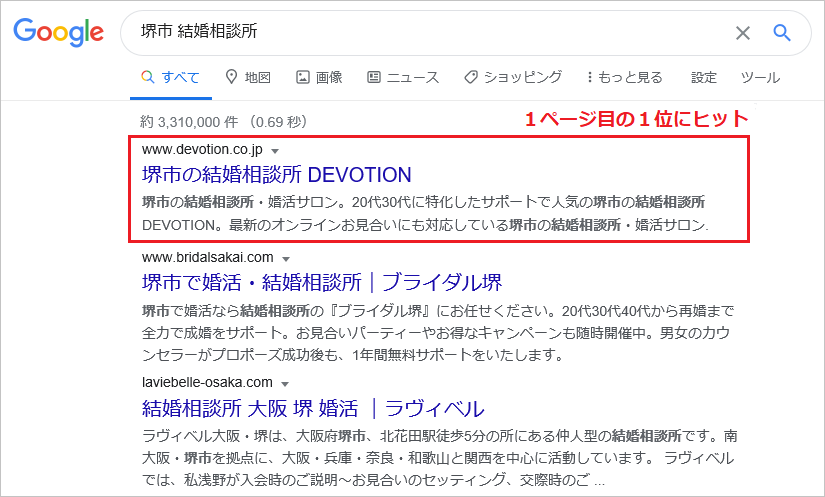Click the price tag icon of ショッピング
This screenshot has width=825, height=497.
[470, 77]
